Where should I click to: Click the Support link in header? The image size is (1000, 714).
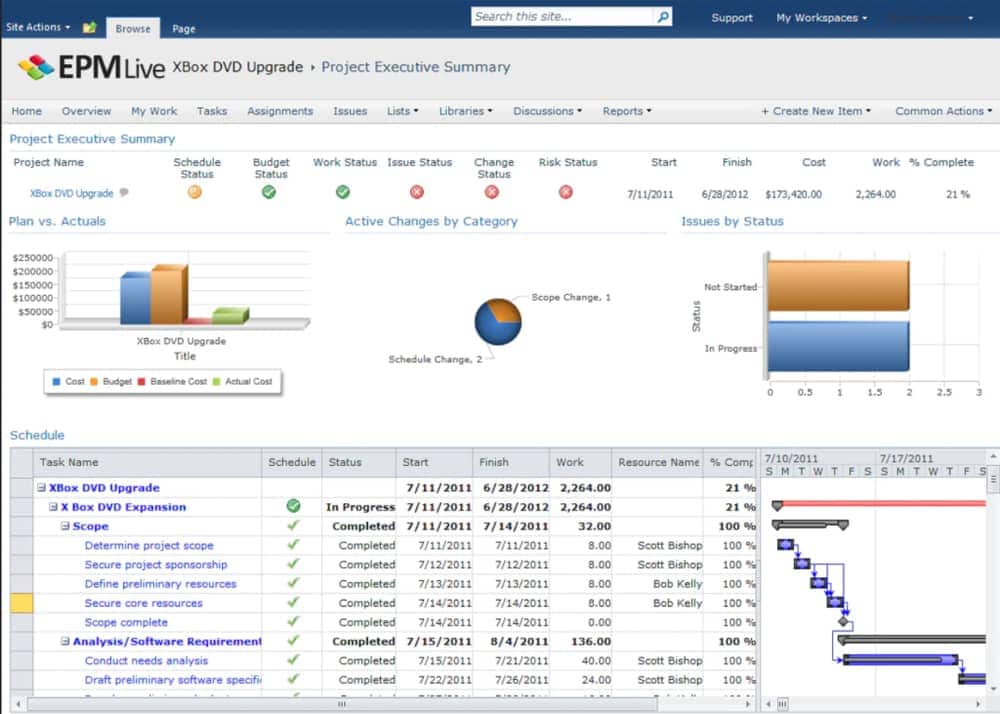tap(732, 18)
